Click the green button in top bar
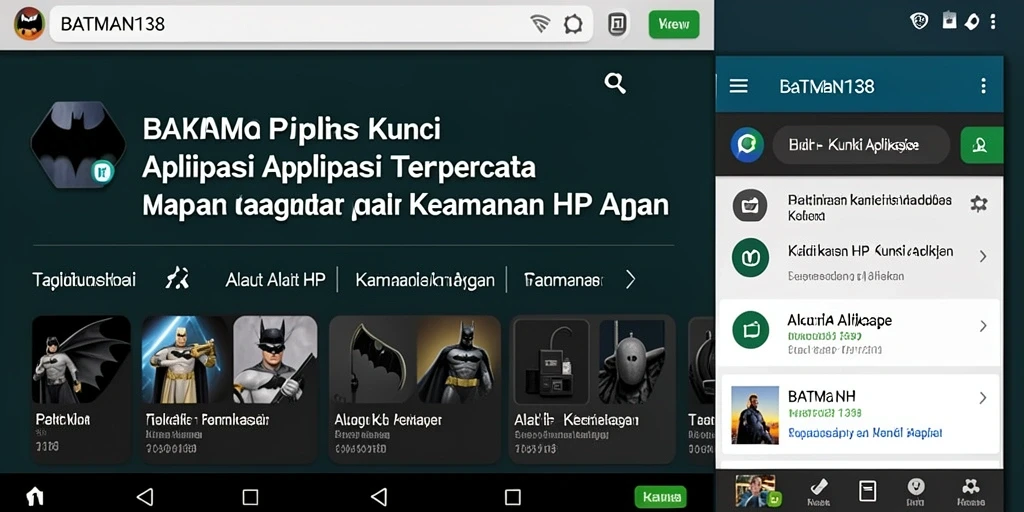1024x512 pixels. pos(673,25)
